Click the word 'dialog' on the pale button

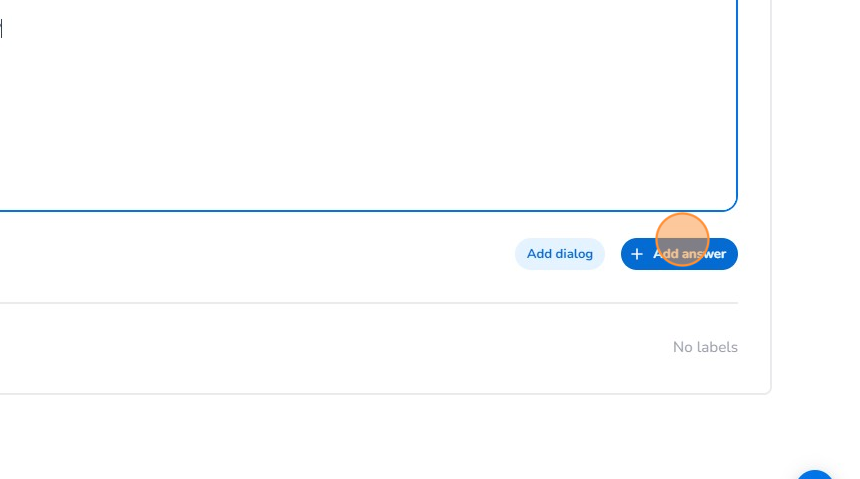pos(575,254)
